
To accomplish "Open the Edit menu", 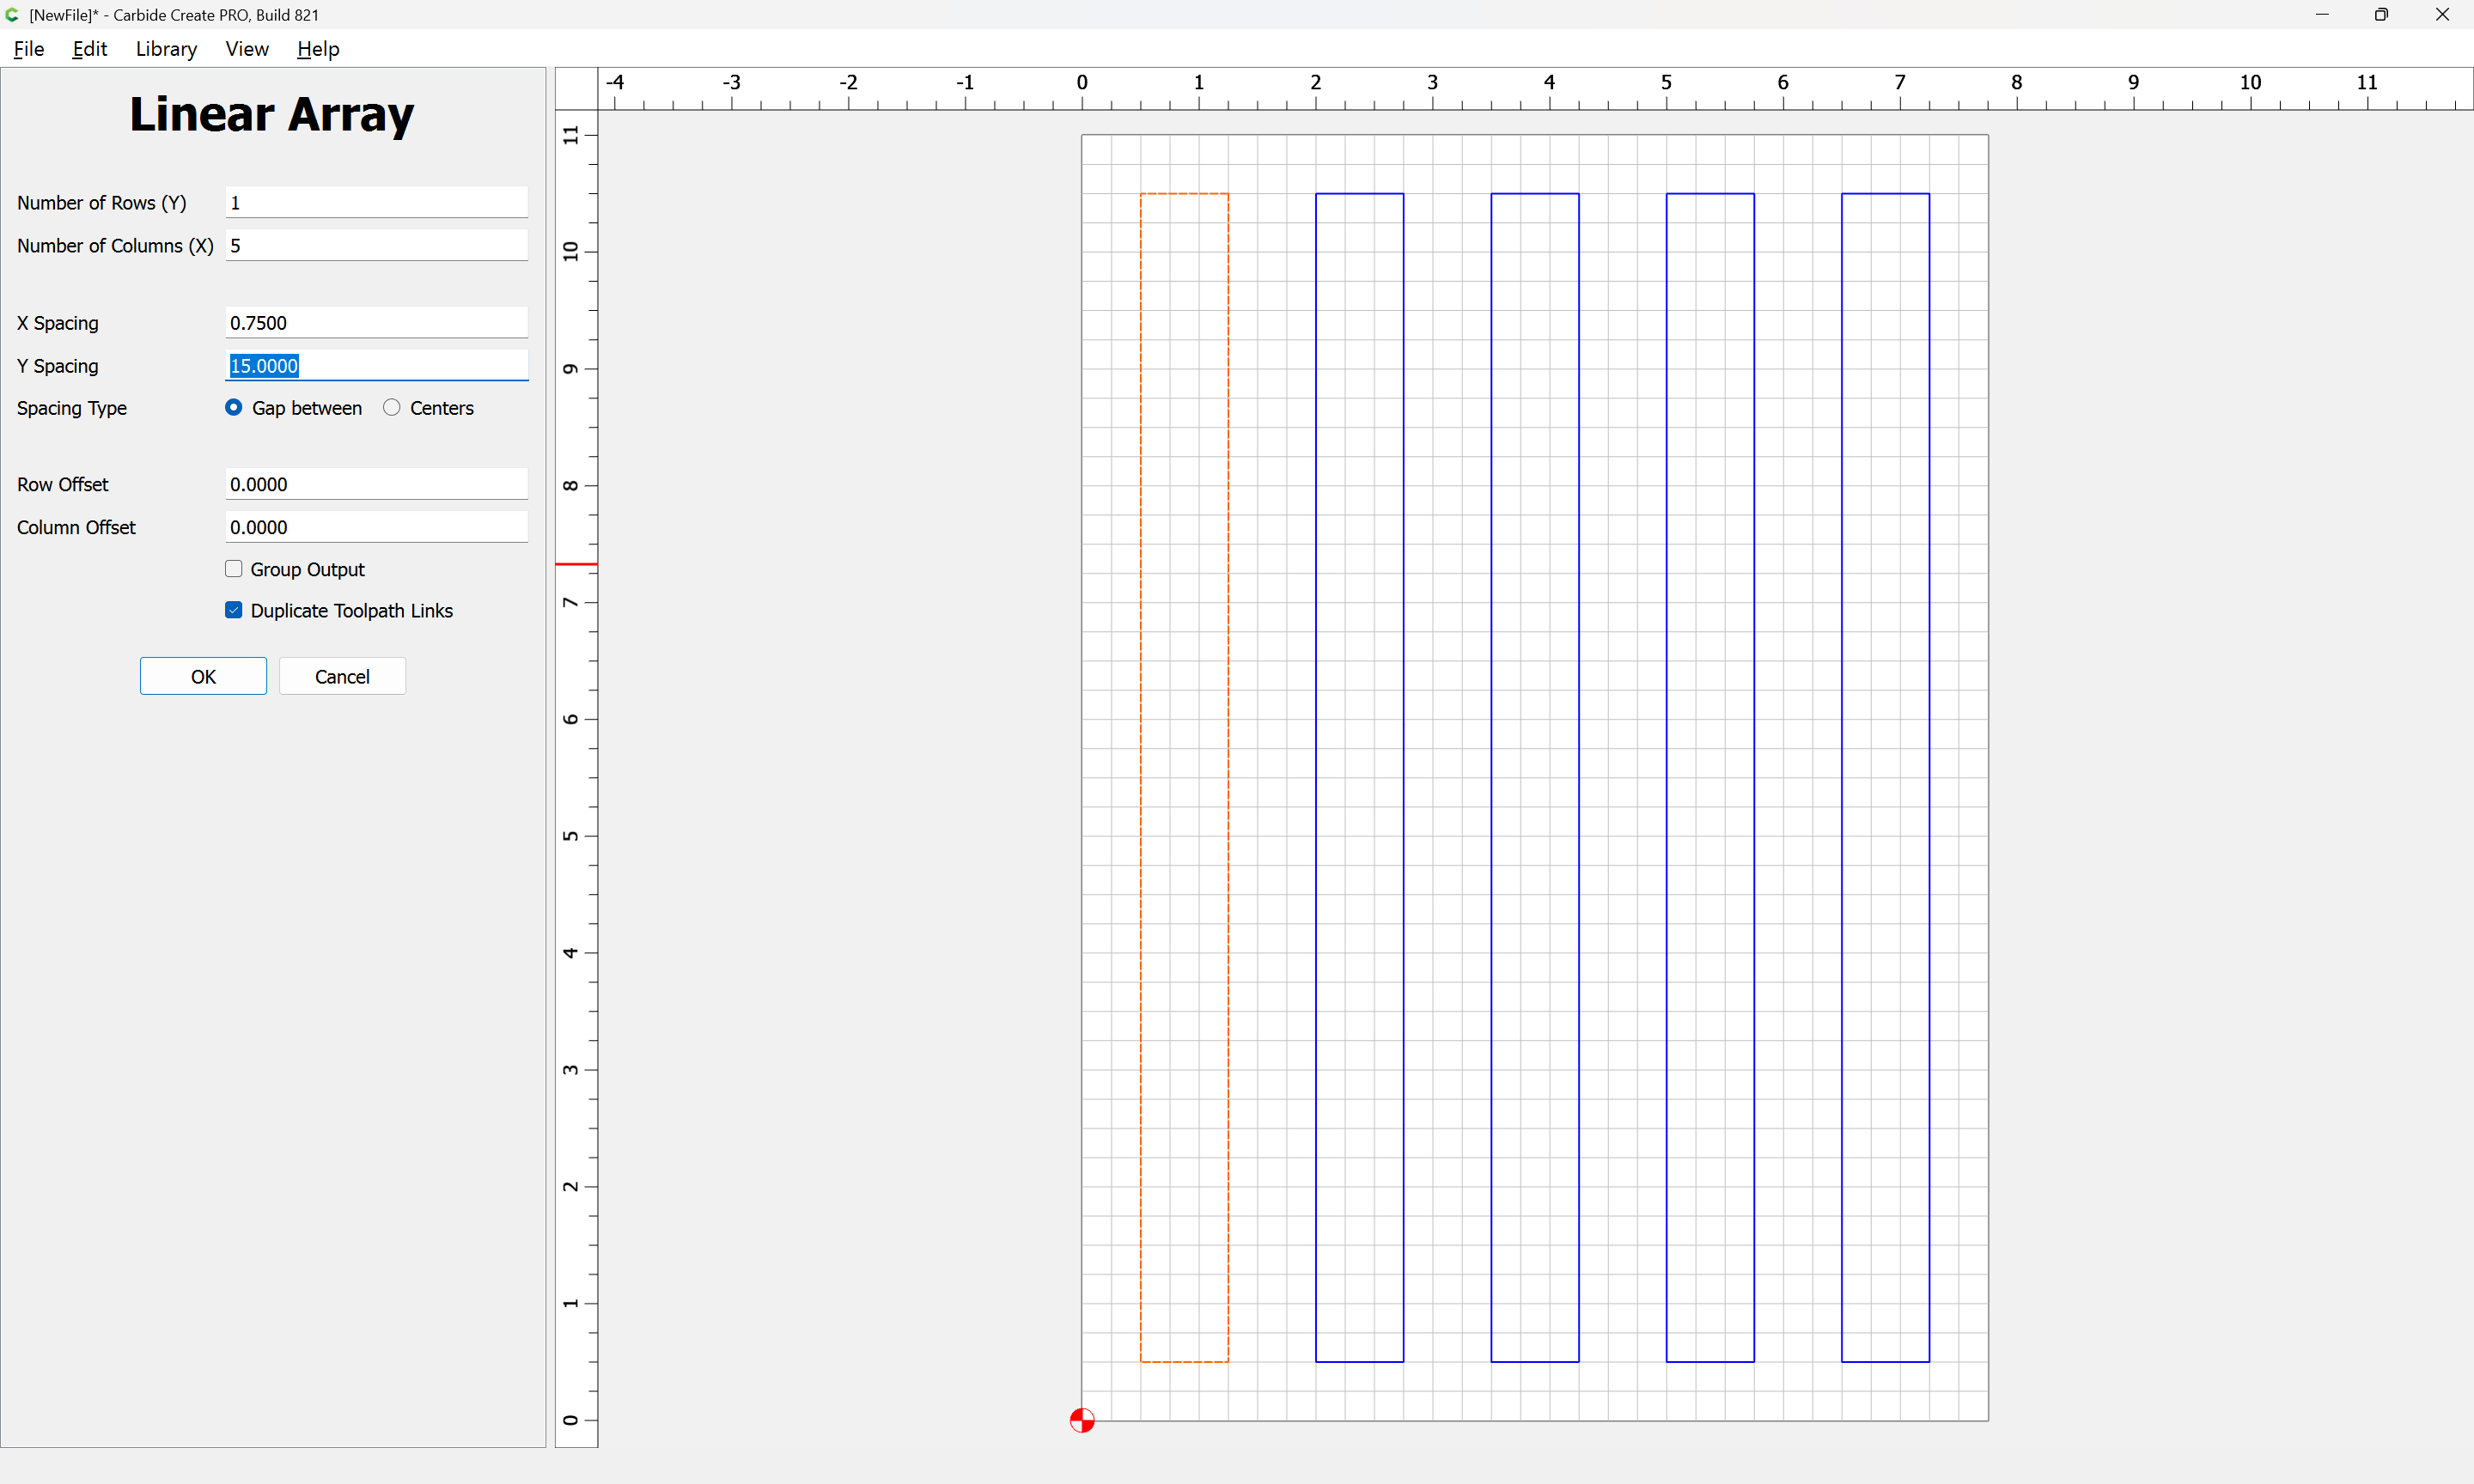I will pos(89,49).
